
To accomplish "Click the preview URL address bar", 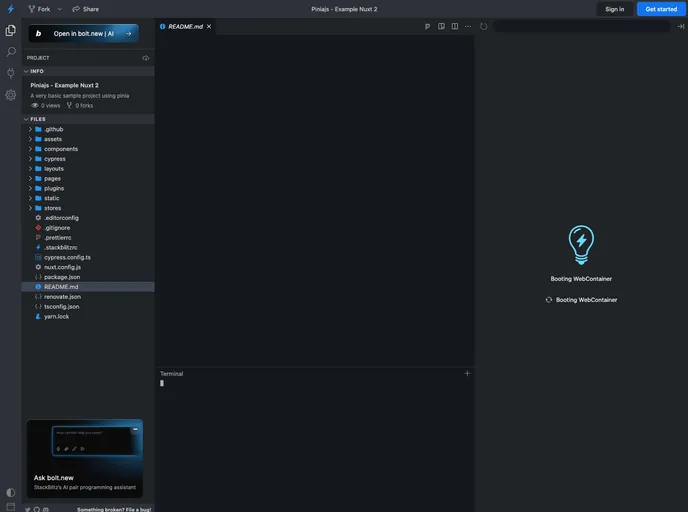I will pyautogui.click(x=581, y=26).
